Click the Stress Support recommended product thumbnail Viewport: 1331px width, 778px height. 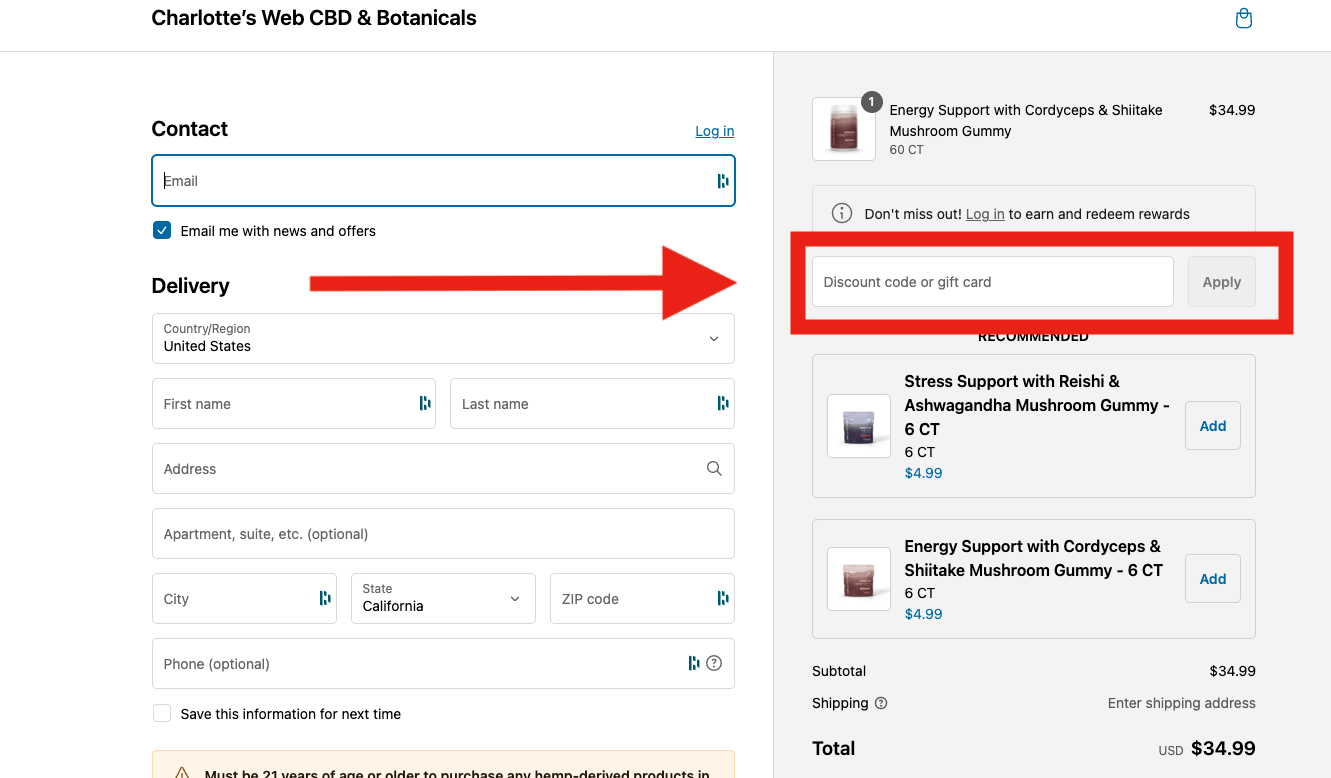(x=859, y=426)
